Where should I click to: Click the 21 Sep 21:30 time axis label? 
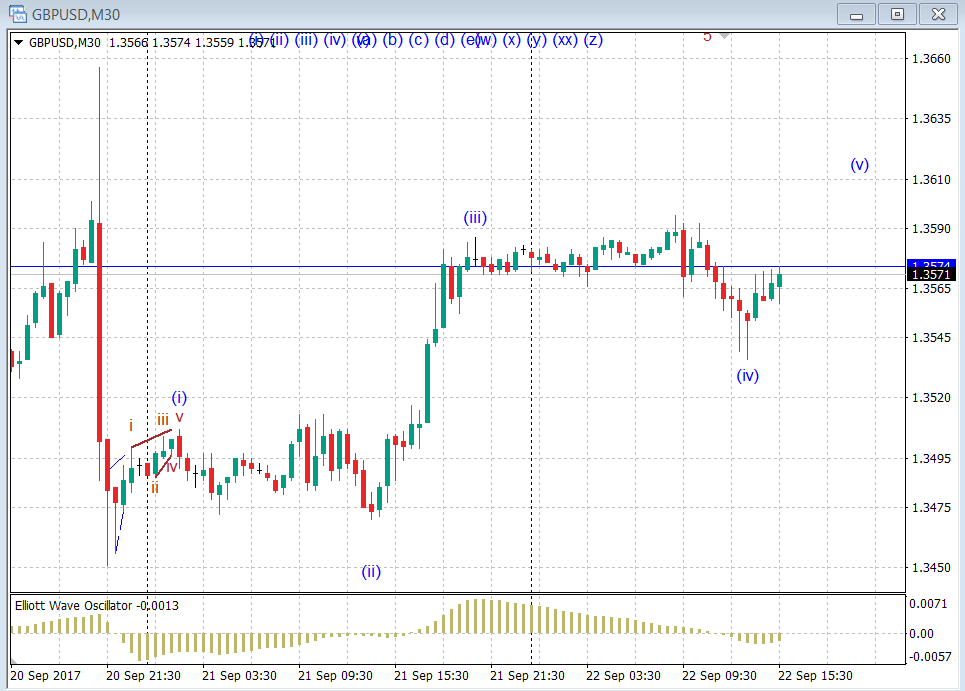pos(527,676)
